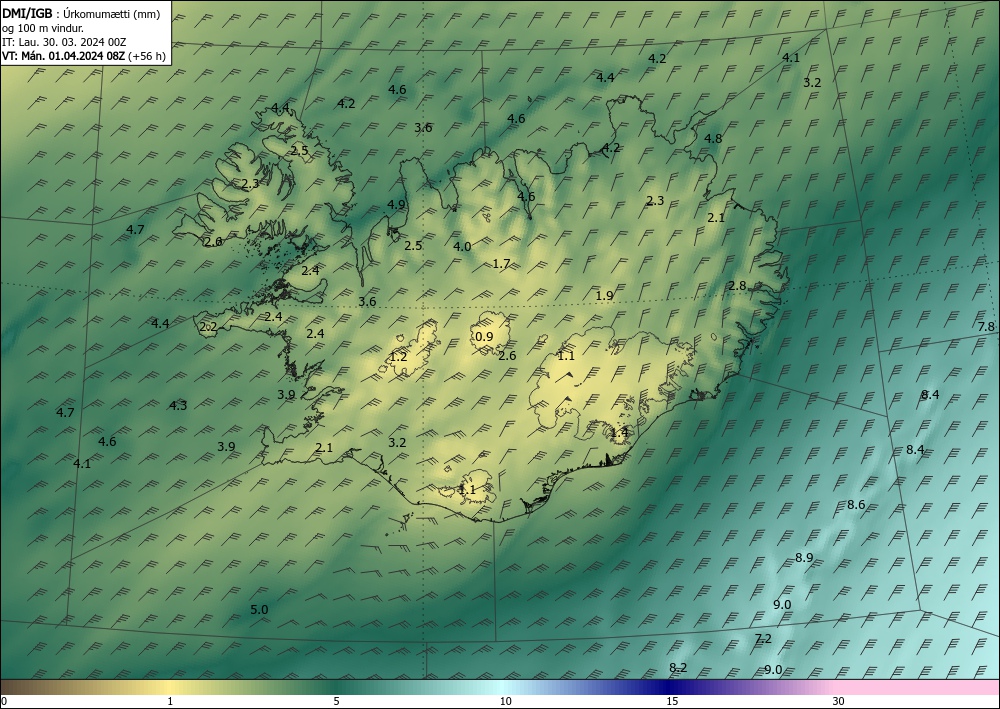Click the "15" label on the color scale
Viewport: 1000px width, 709px height.
[672, 701]
